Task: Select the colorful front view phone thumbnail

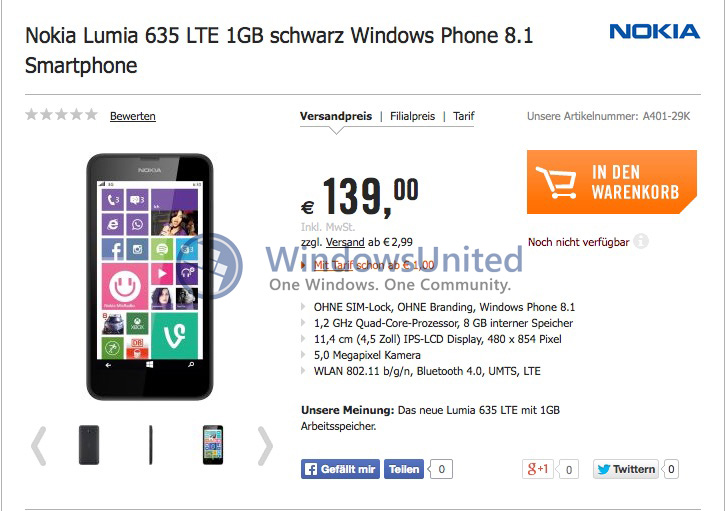Action: pos(213,445)
